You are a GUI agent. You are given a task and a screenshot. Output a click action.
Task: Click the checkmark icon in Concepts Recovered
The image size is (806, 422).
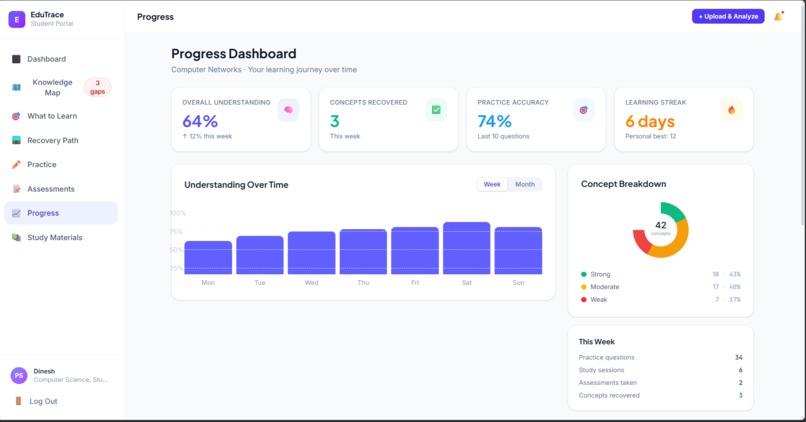pyautogui.click(x=436, y=110)
